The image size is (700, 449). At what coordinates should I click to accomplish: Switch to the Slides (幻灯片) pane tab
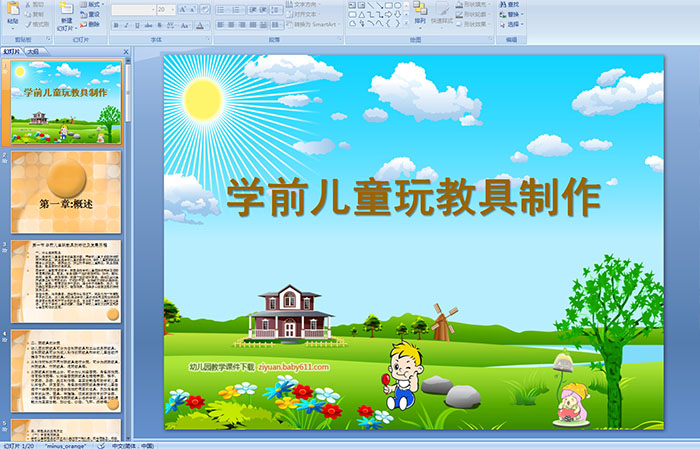12,52
